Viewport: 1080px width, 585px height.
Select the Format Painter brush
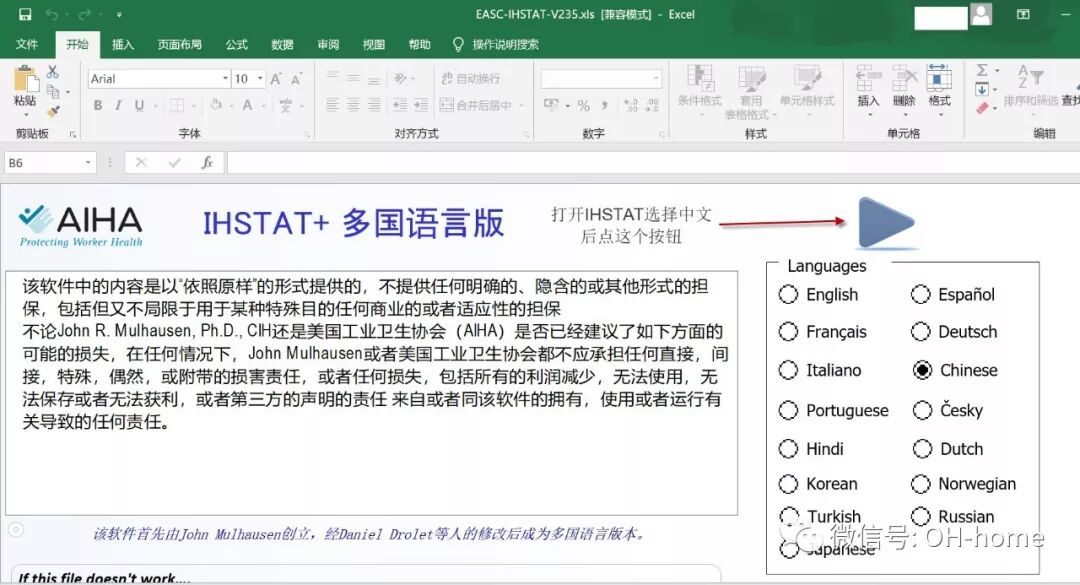click(x=53, y=110)
